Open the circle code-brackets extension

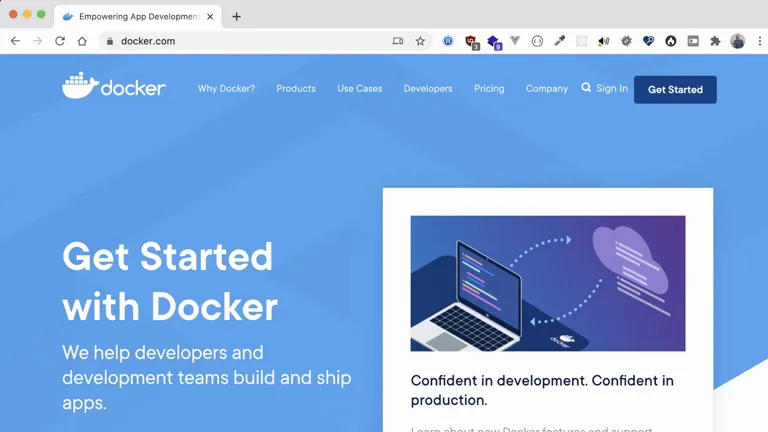pos(537,41)
